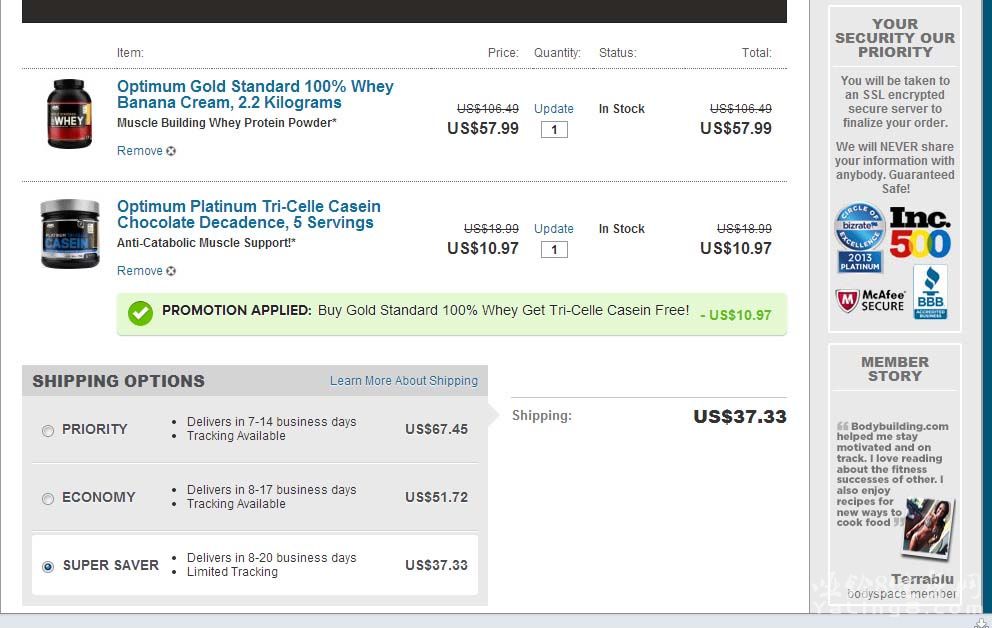This screenshot has height=628, width=992.
Task: Click the 'Anti-Catabolic Muscle Support!' description
Action: click(206, 243)
